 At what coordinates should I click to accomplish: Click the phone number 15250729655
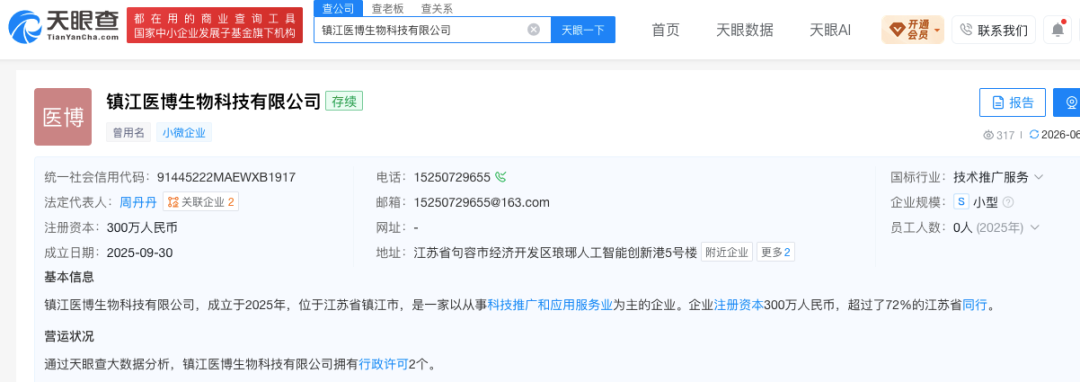[x=452, y=178]
